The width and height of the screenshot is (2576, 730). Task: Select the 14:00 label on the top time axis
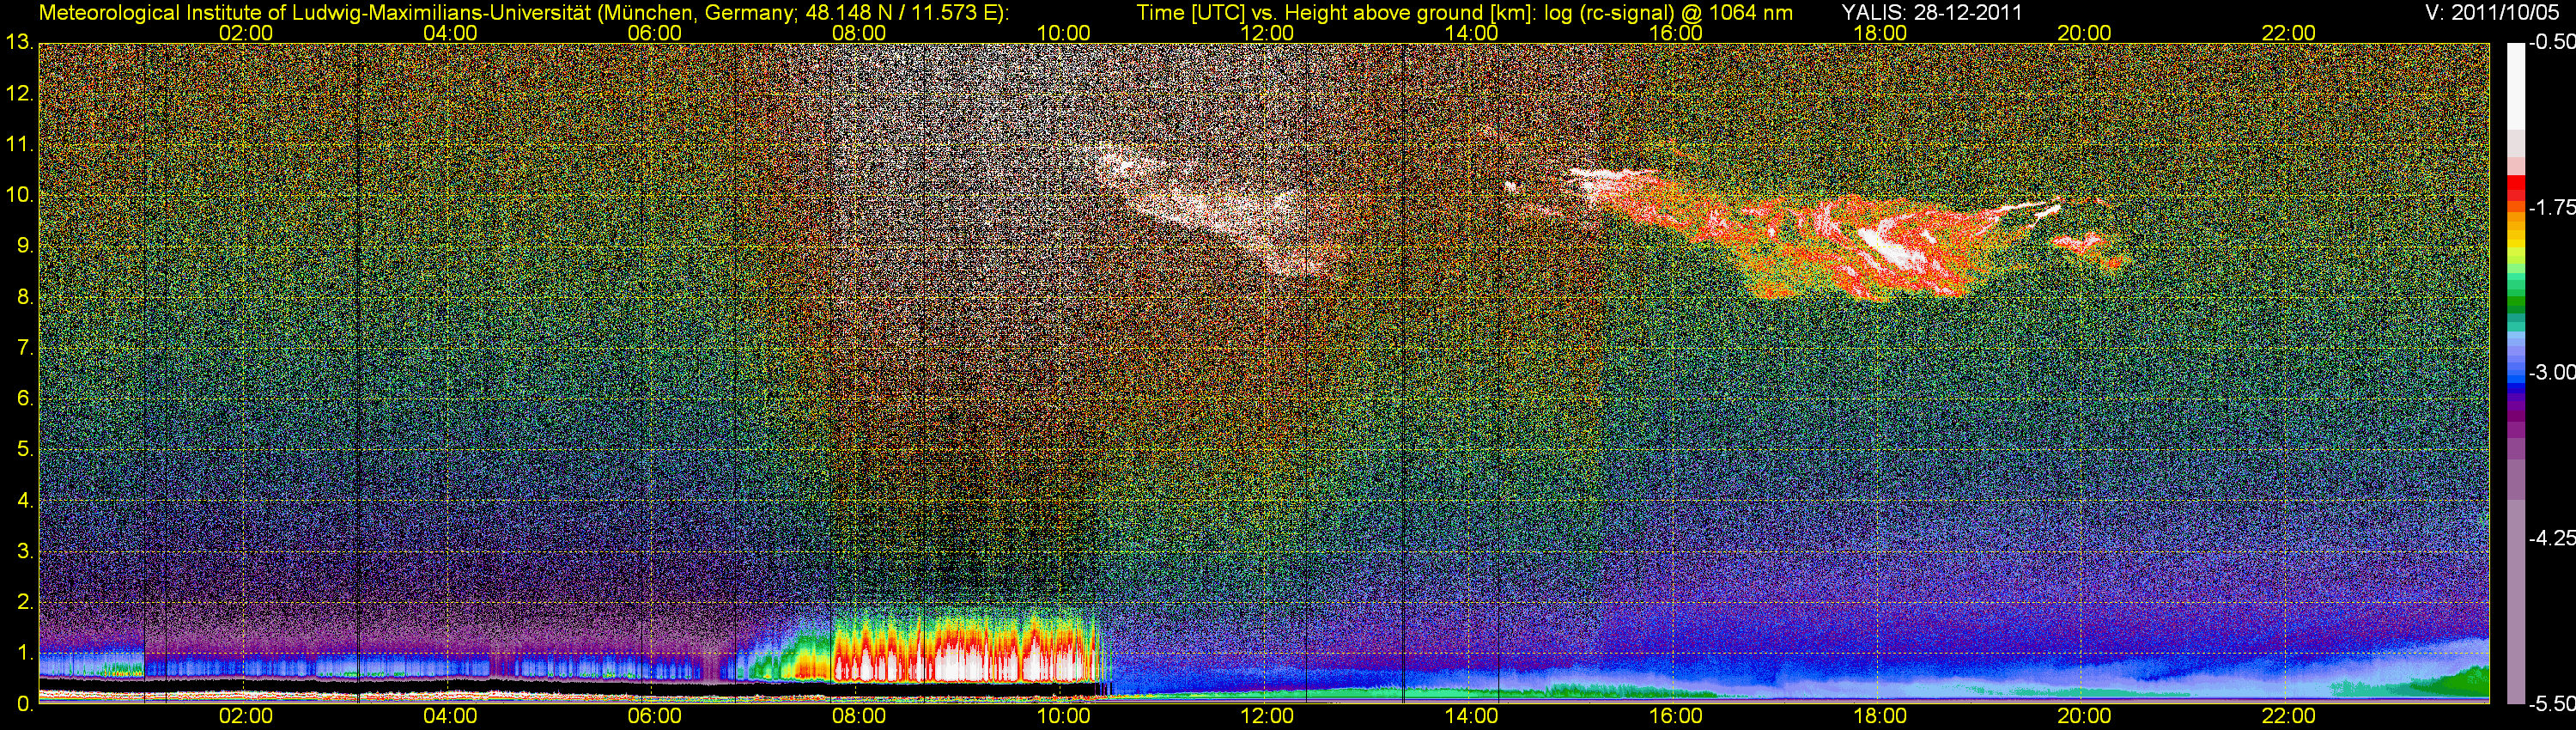pyautogui.click(x=1472, y=33)
